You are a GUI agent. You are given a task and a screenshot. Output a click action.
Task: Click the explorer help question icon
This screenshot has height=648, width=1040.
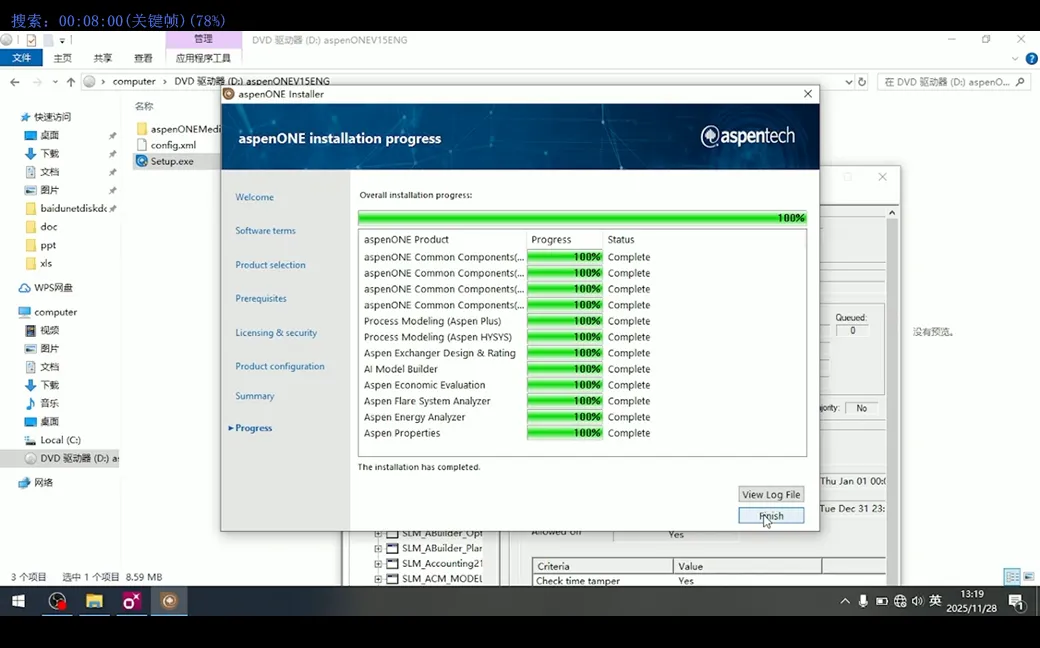click(1031, 58)
